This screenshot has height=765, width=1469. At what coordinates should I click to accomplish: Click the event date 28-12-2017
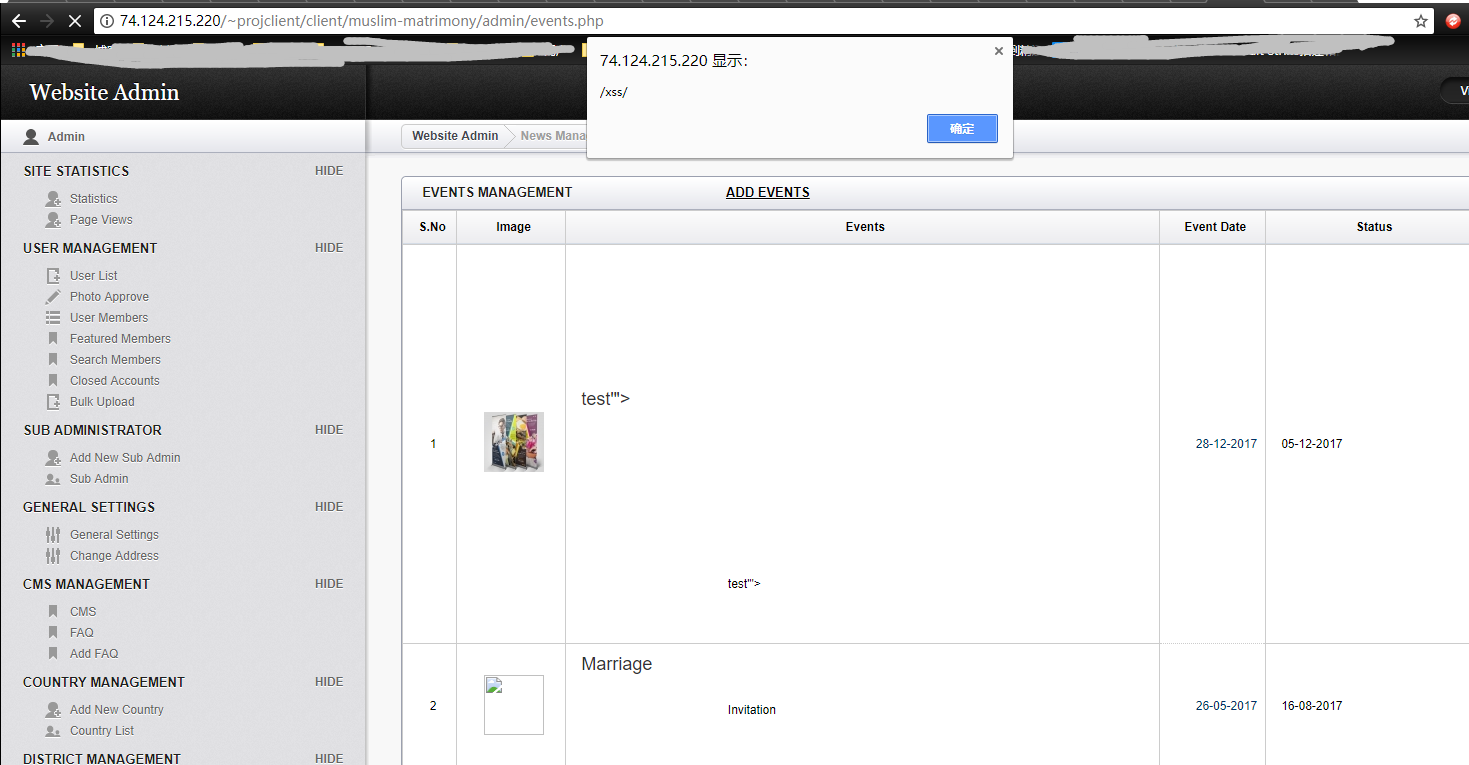(x=1226, y=444)
